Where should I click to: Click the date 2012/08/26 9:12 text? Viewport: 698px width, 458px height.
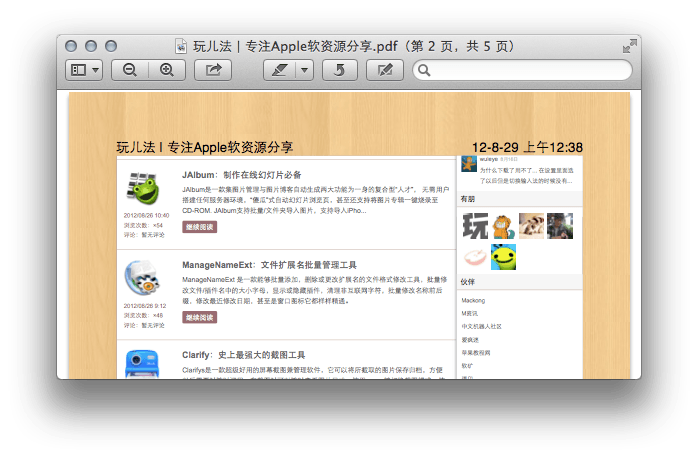click(145, 306)
